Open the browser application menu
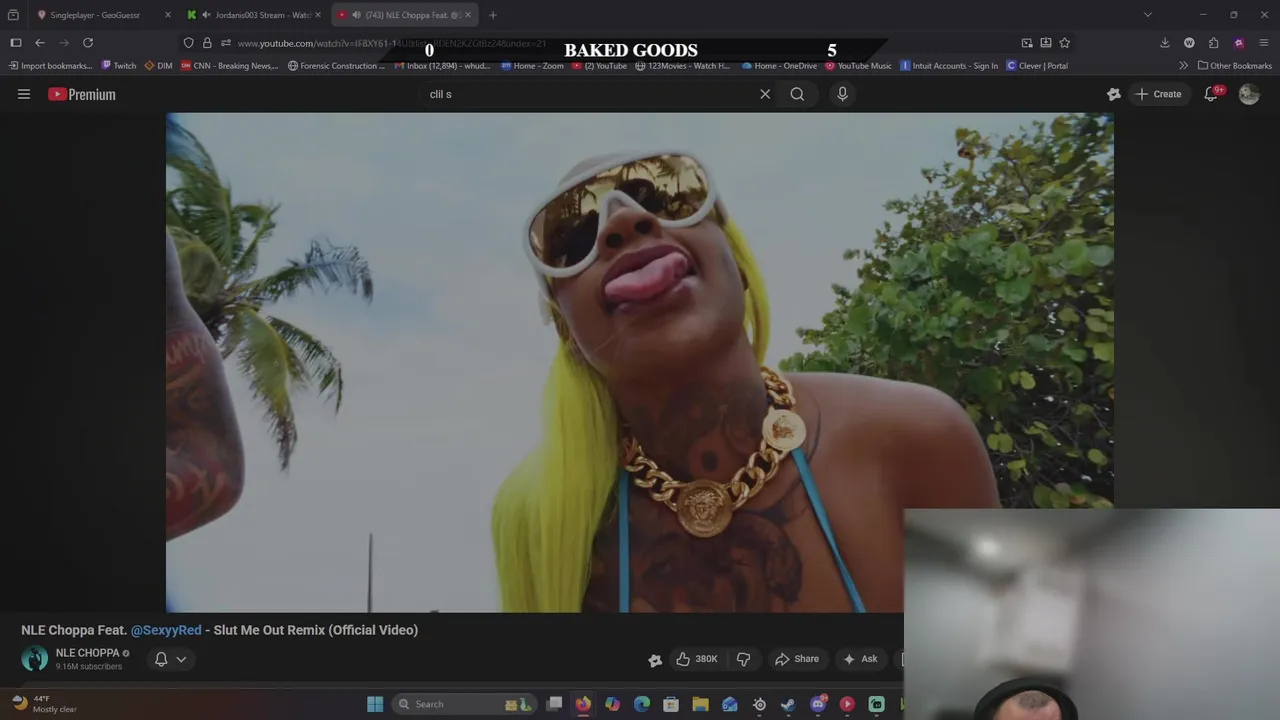1280x720 pixels. 1265,43
